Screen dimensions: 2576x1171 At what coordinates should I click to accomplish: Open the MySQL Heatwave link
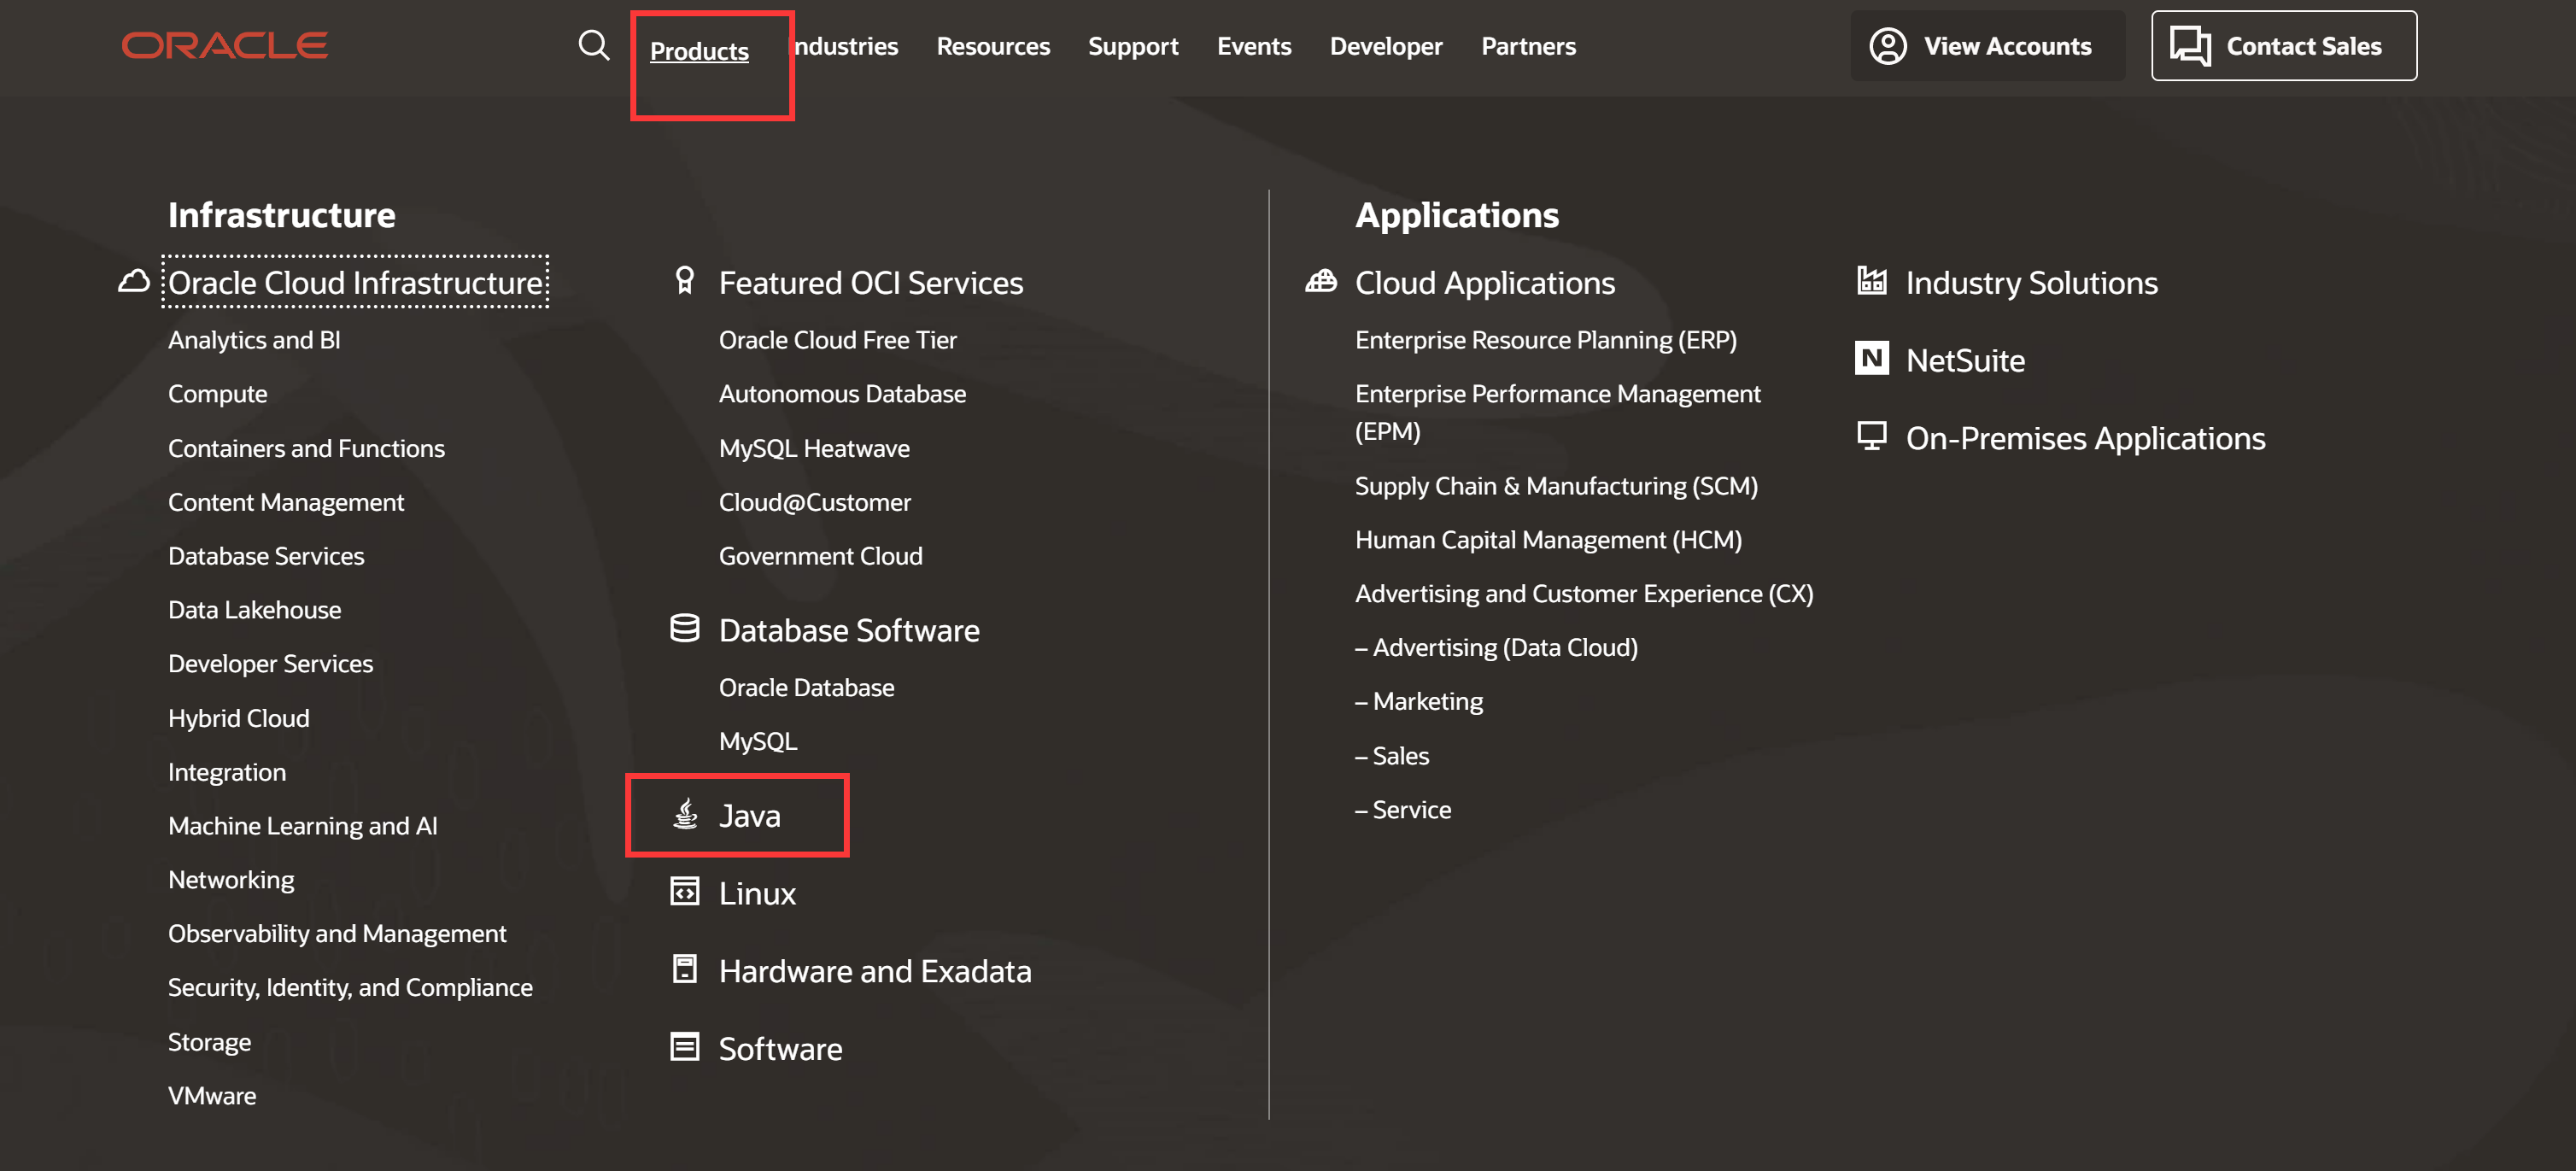pos(813,448)
